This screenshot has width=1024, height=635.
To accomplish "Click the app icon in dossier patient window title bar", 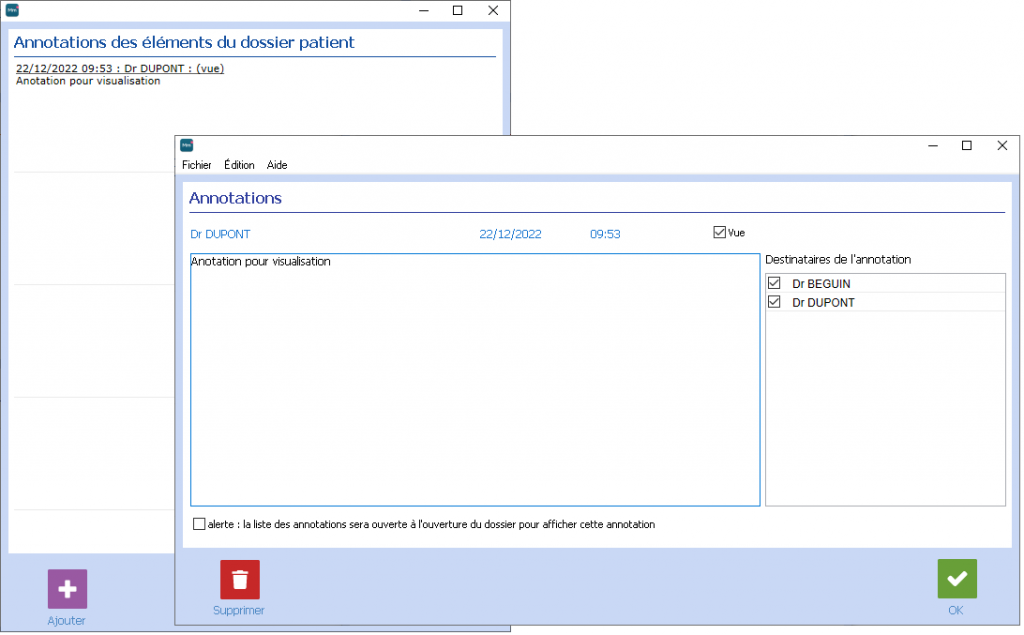I will coord(12,10).
